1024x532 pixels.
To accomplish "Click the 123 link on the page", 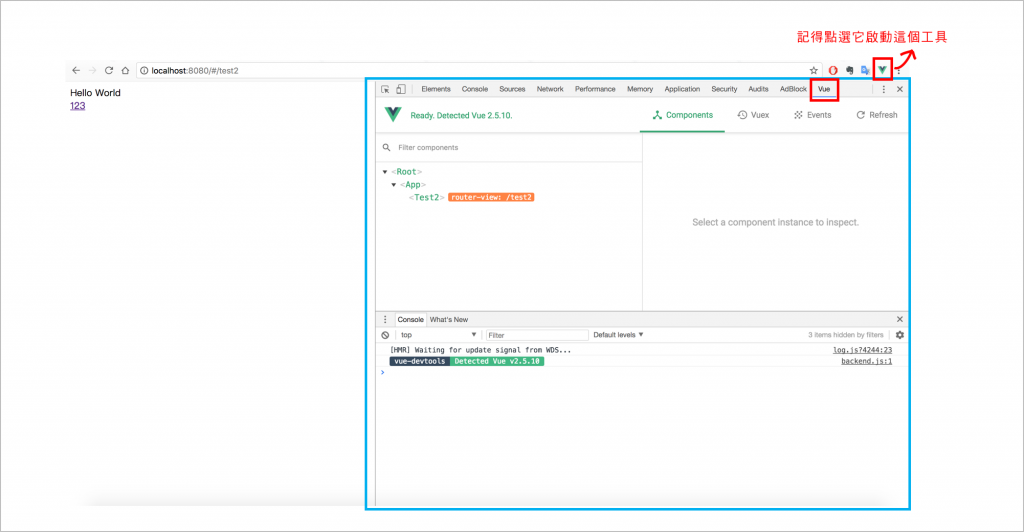I will [x=78, y=106].
